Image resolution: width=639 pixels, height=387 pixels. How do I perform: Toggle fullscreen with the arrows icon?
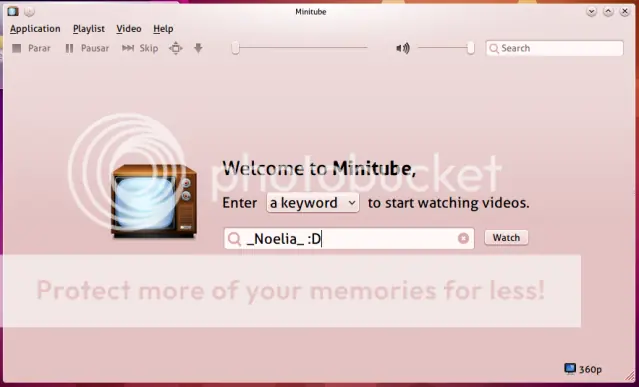(176, 48)
